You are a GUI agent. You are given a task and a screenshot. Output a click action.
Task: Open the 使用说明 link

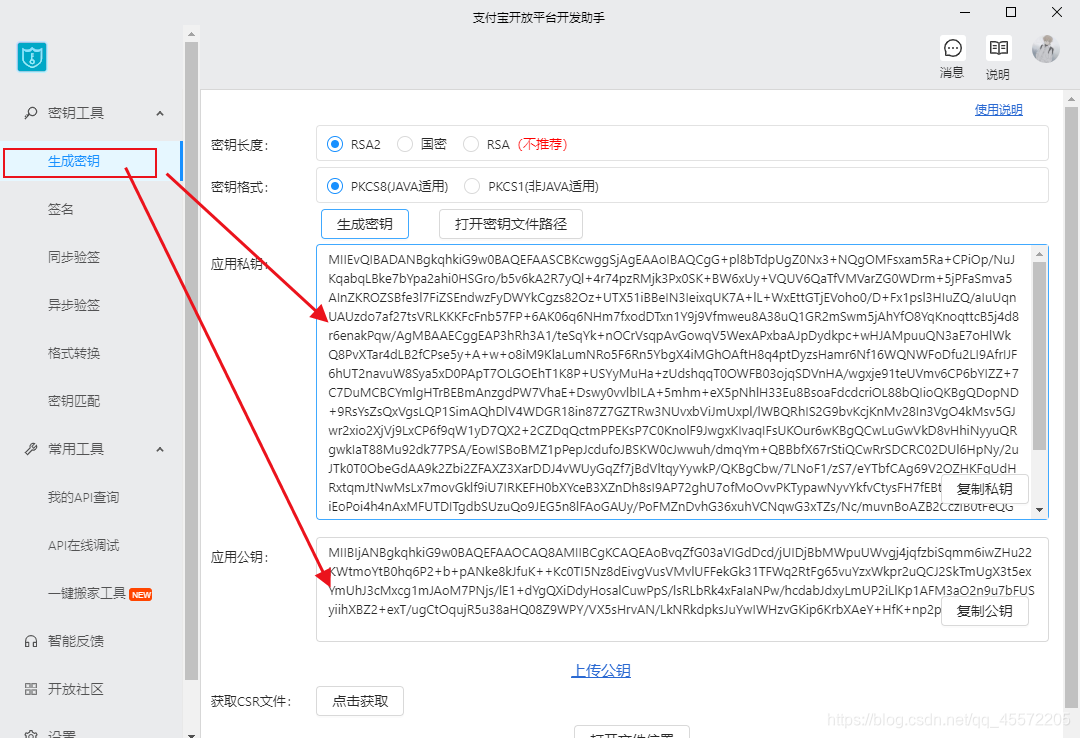[999, 110]
